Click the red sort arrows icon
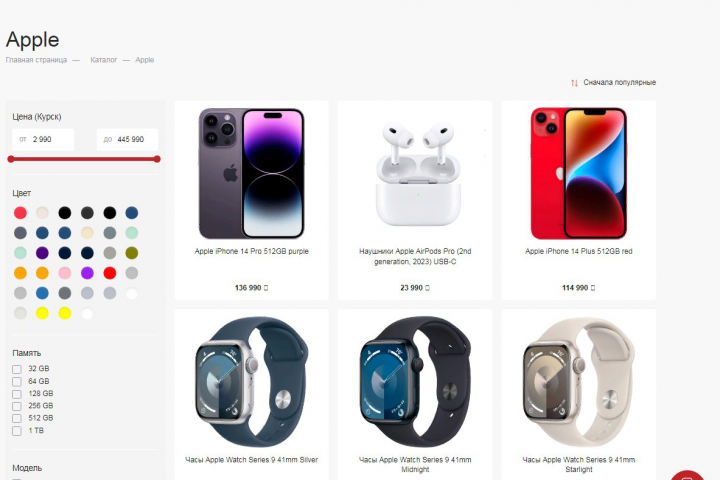Viewport: 720px width, 480px height. click(574, 83)
